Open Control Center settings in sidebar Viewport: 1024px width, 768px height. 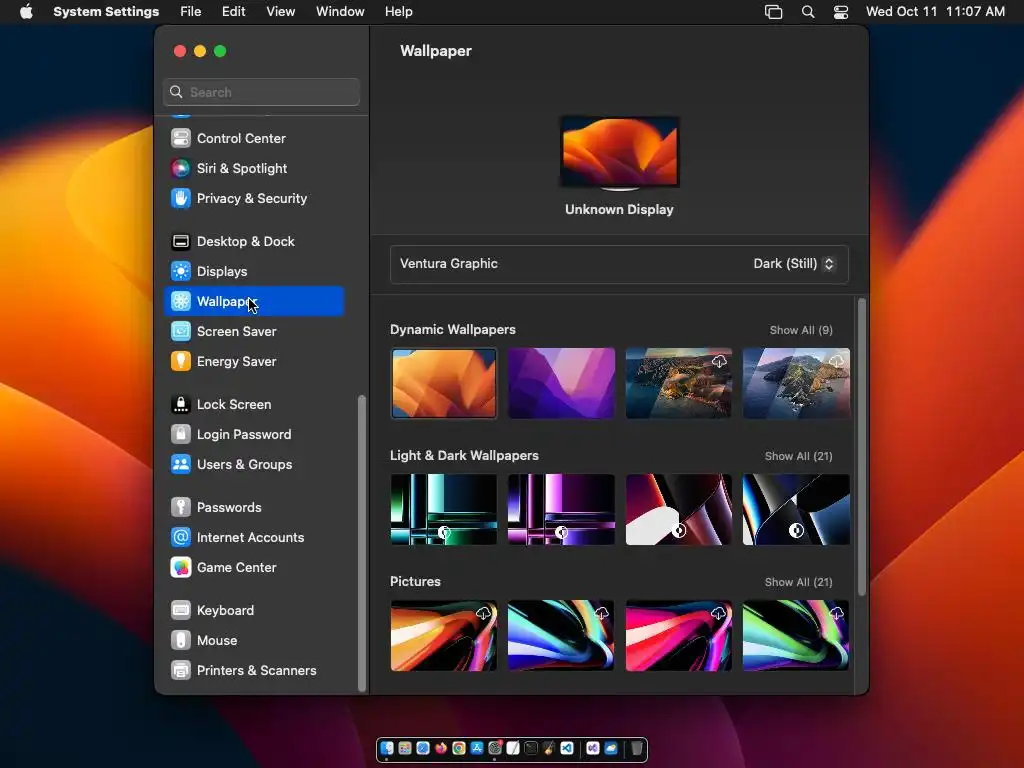[x=254, y=138]
